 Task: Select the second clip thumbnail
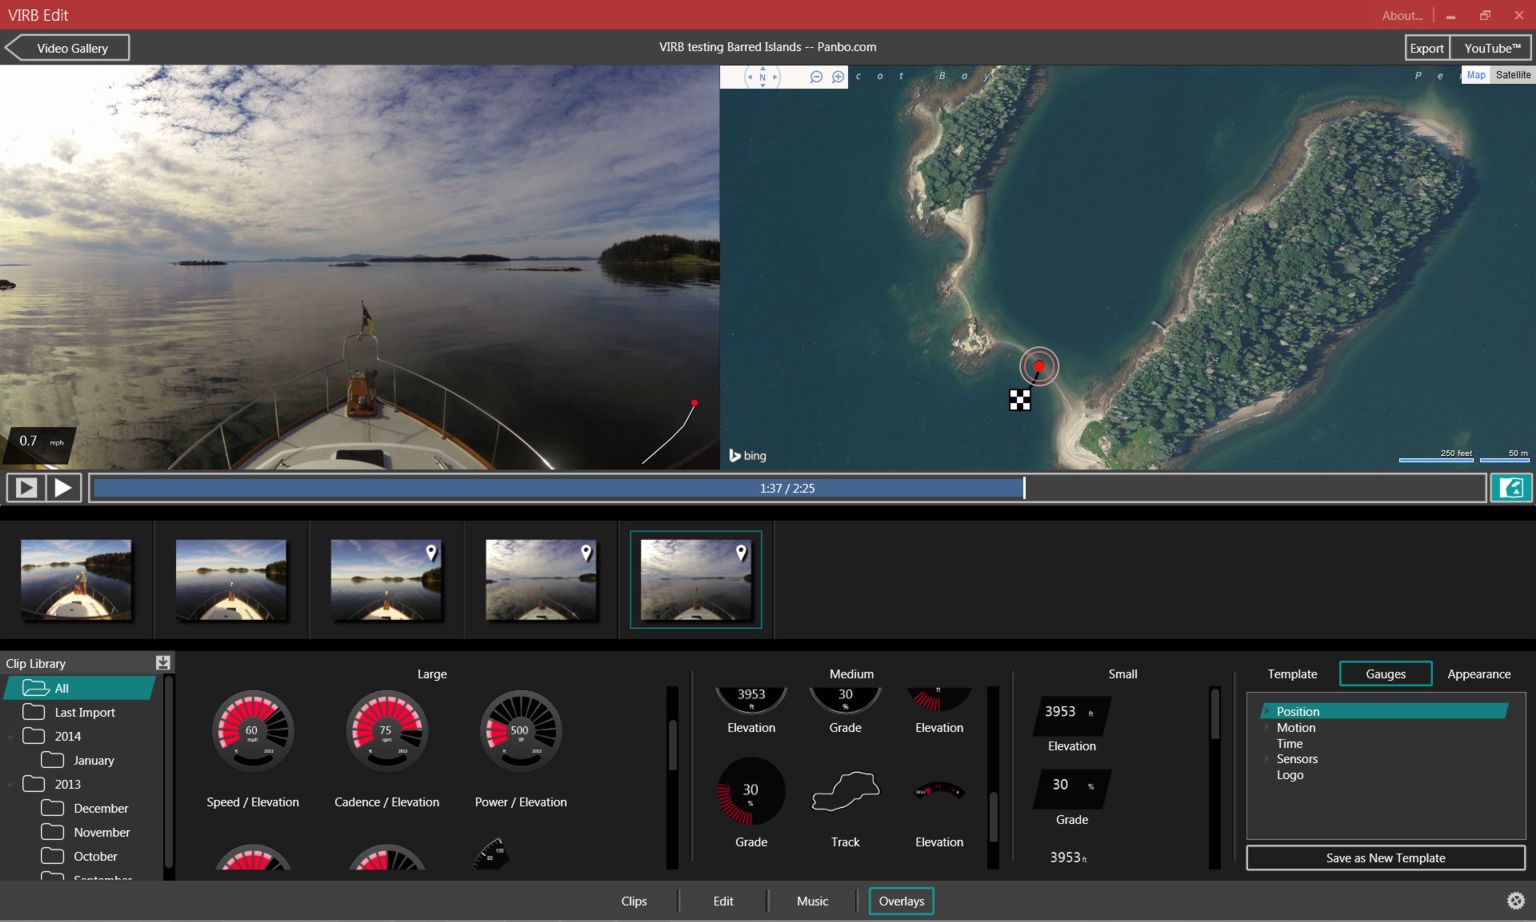tap(231, 580)
